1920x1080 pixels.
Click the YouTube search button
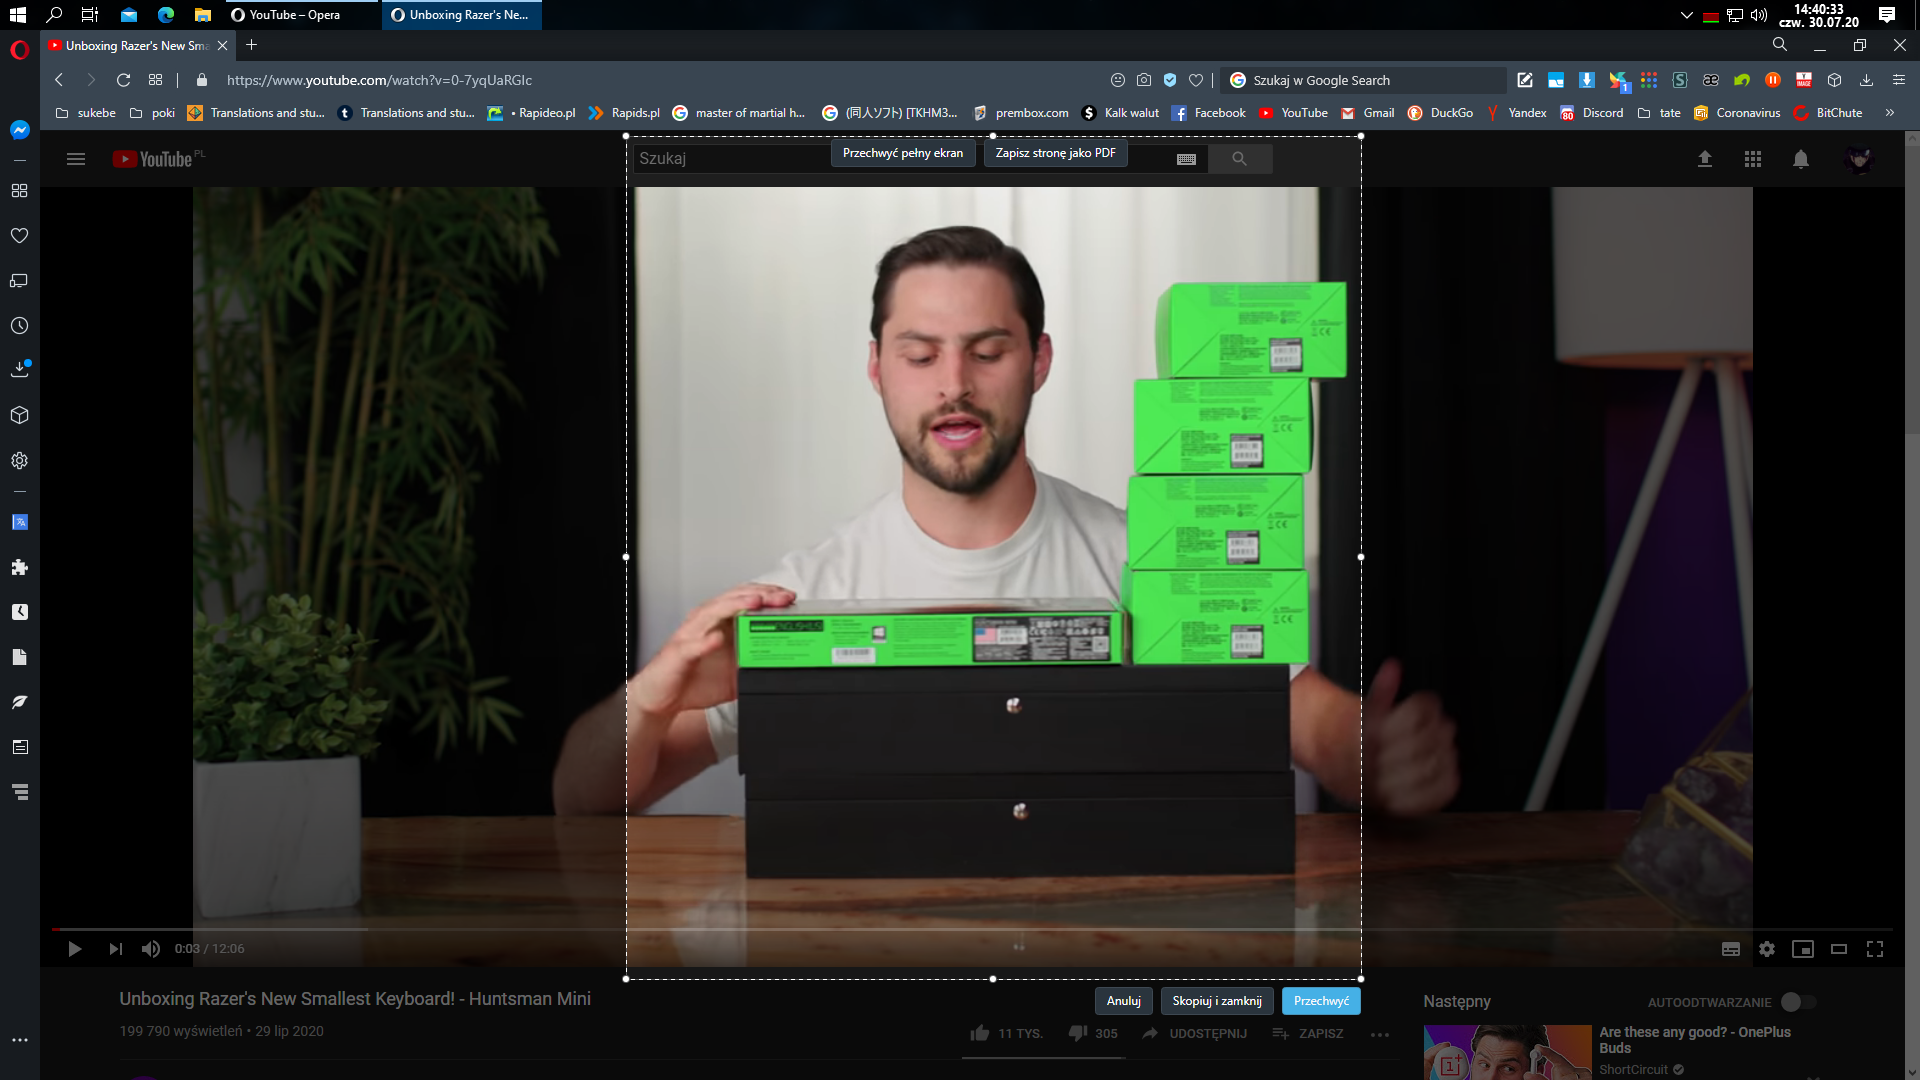(x=1240, y=159)
